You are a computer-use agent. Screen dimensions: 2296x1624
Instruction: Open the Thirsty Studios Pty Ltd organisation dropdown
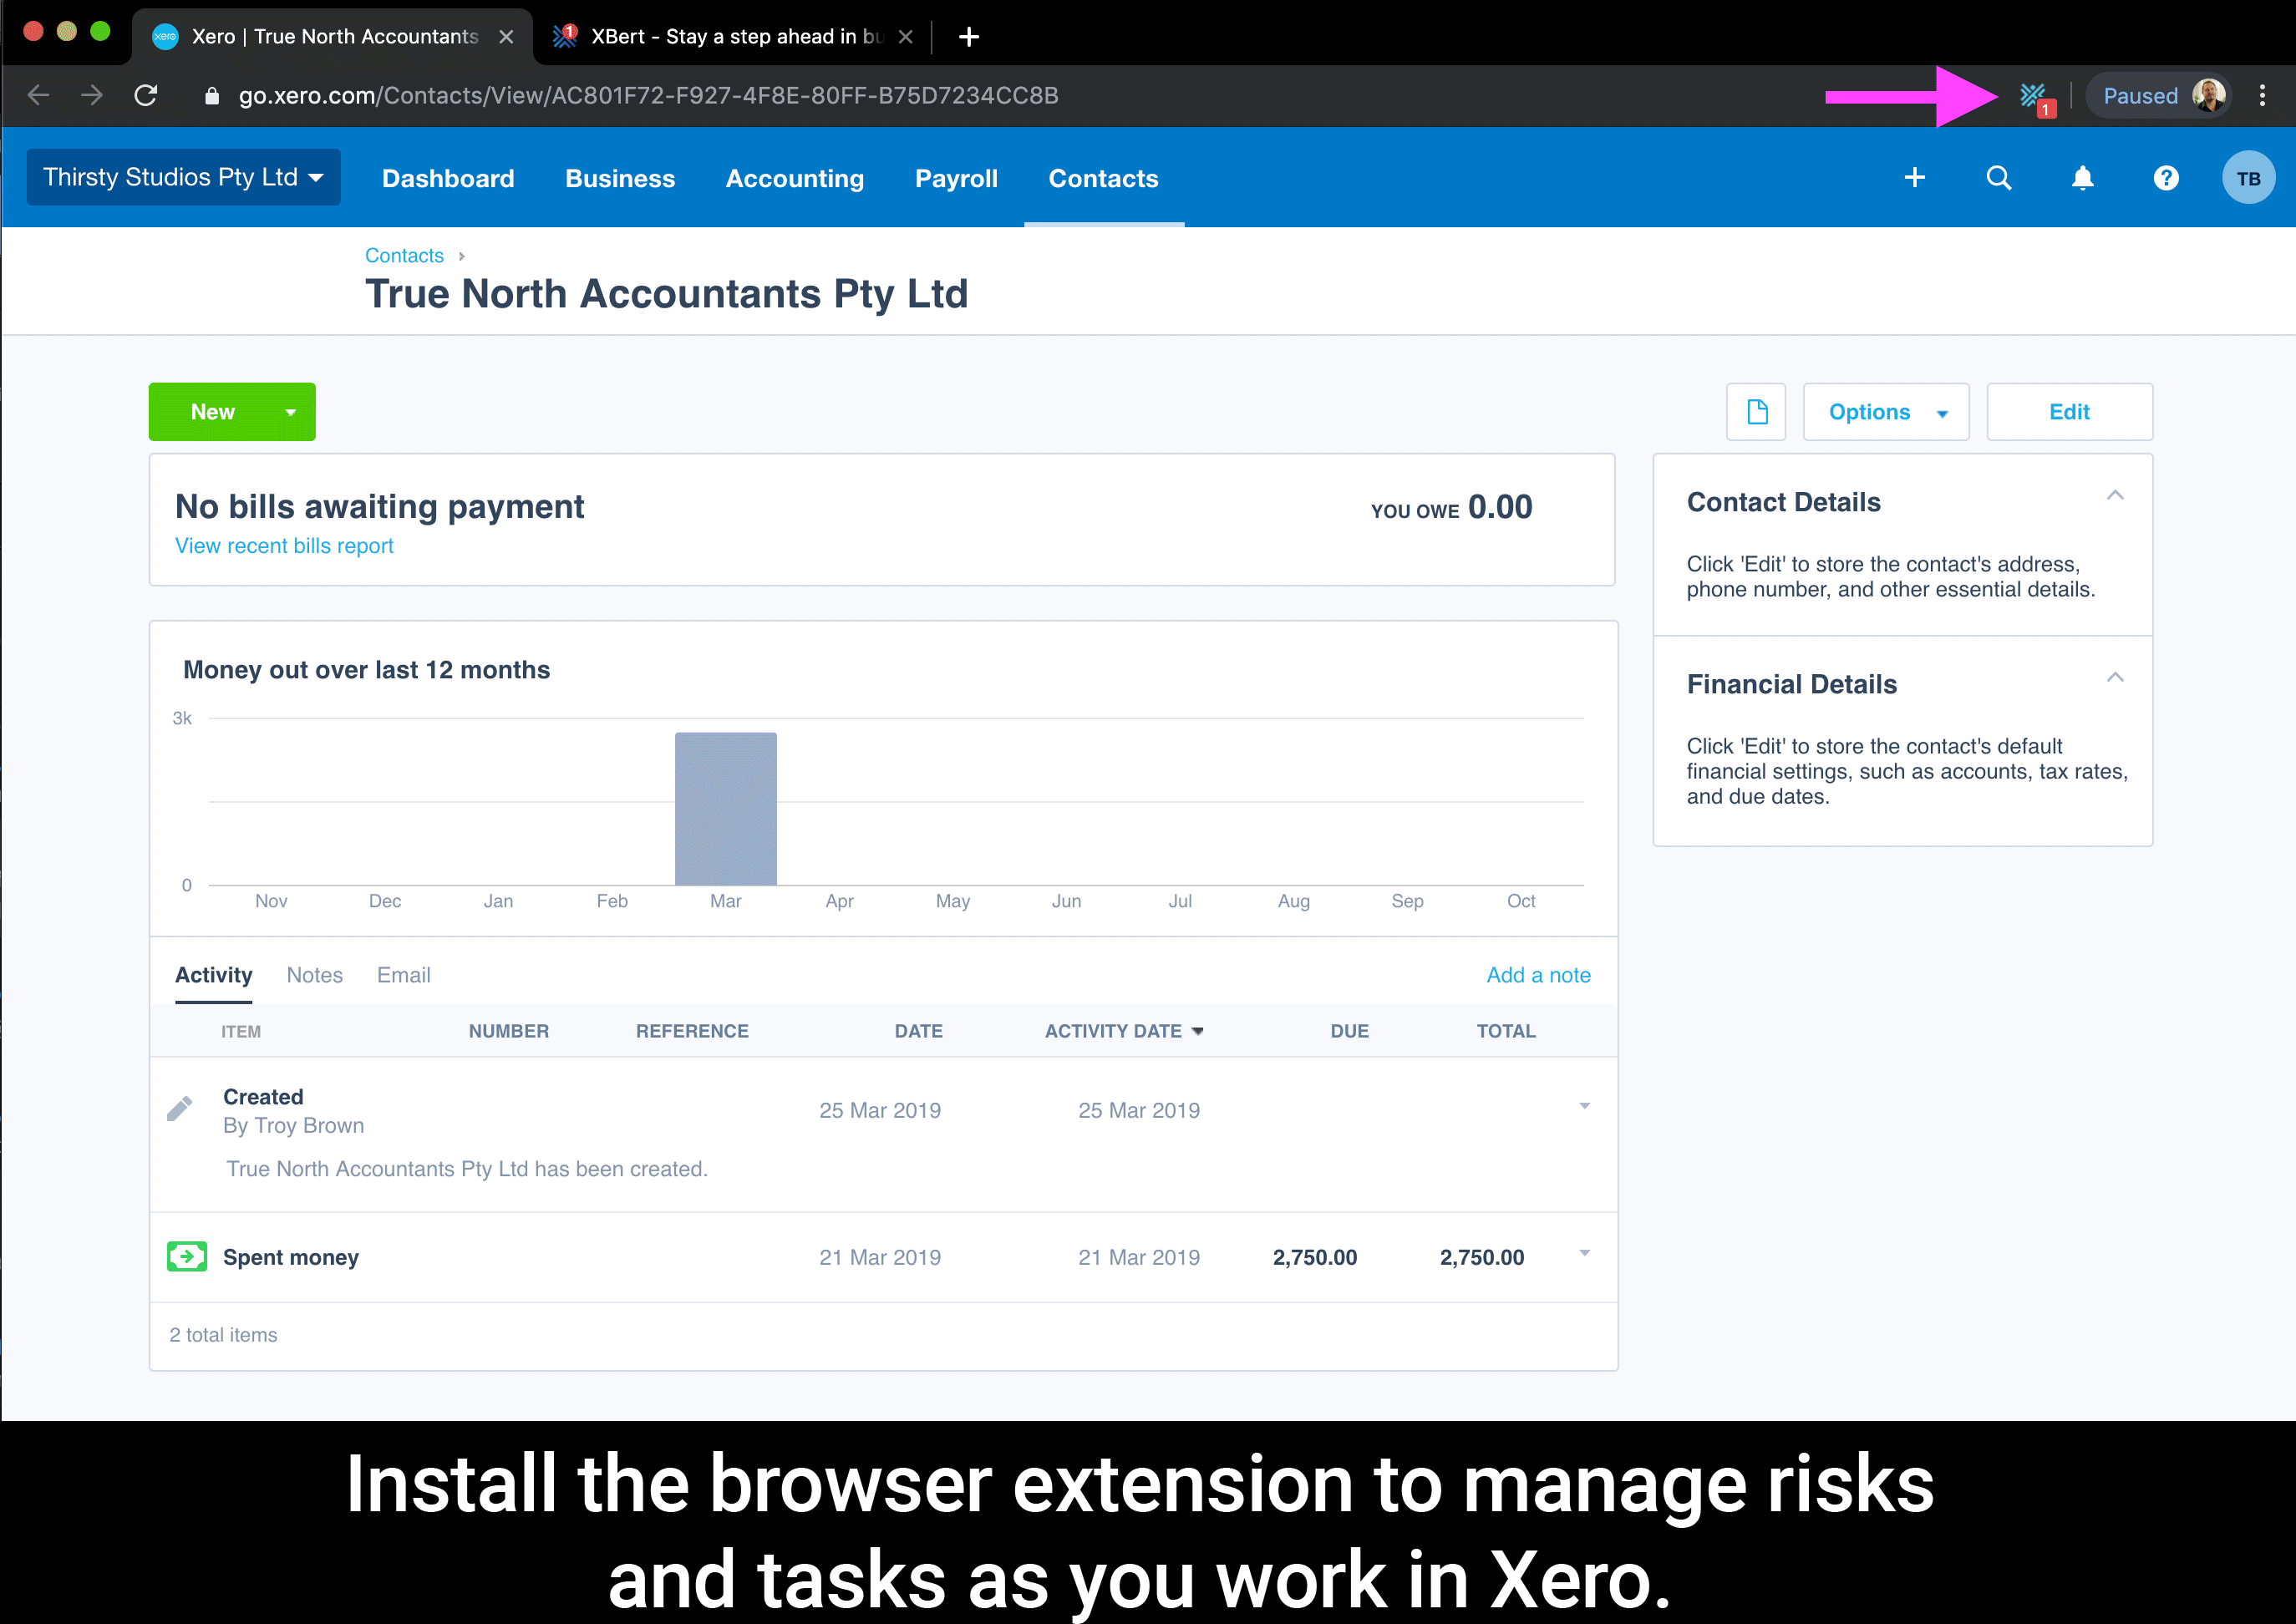pyautogui.click(x=183, y=178)
